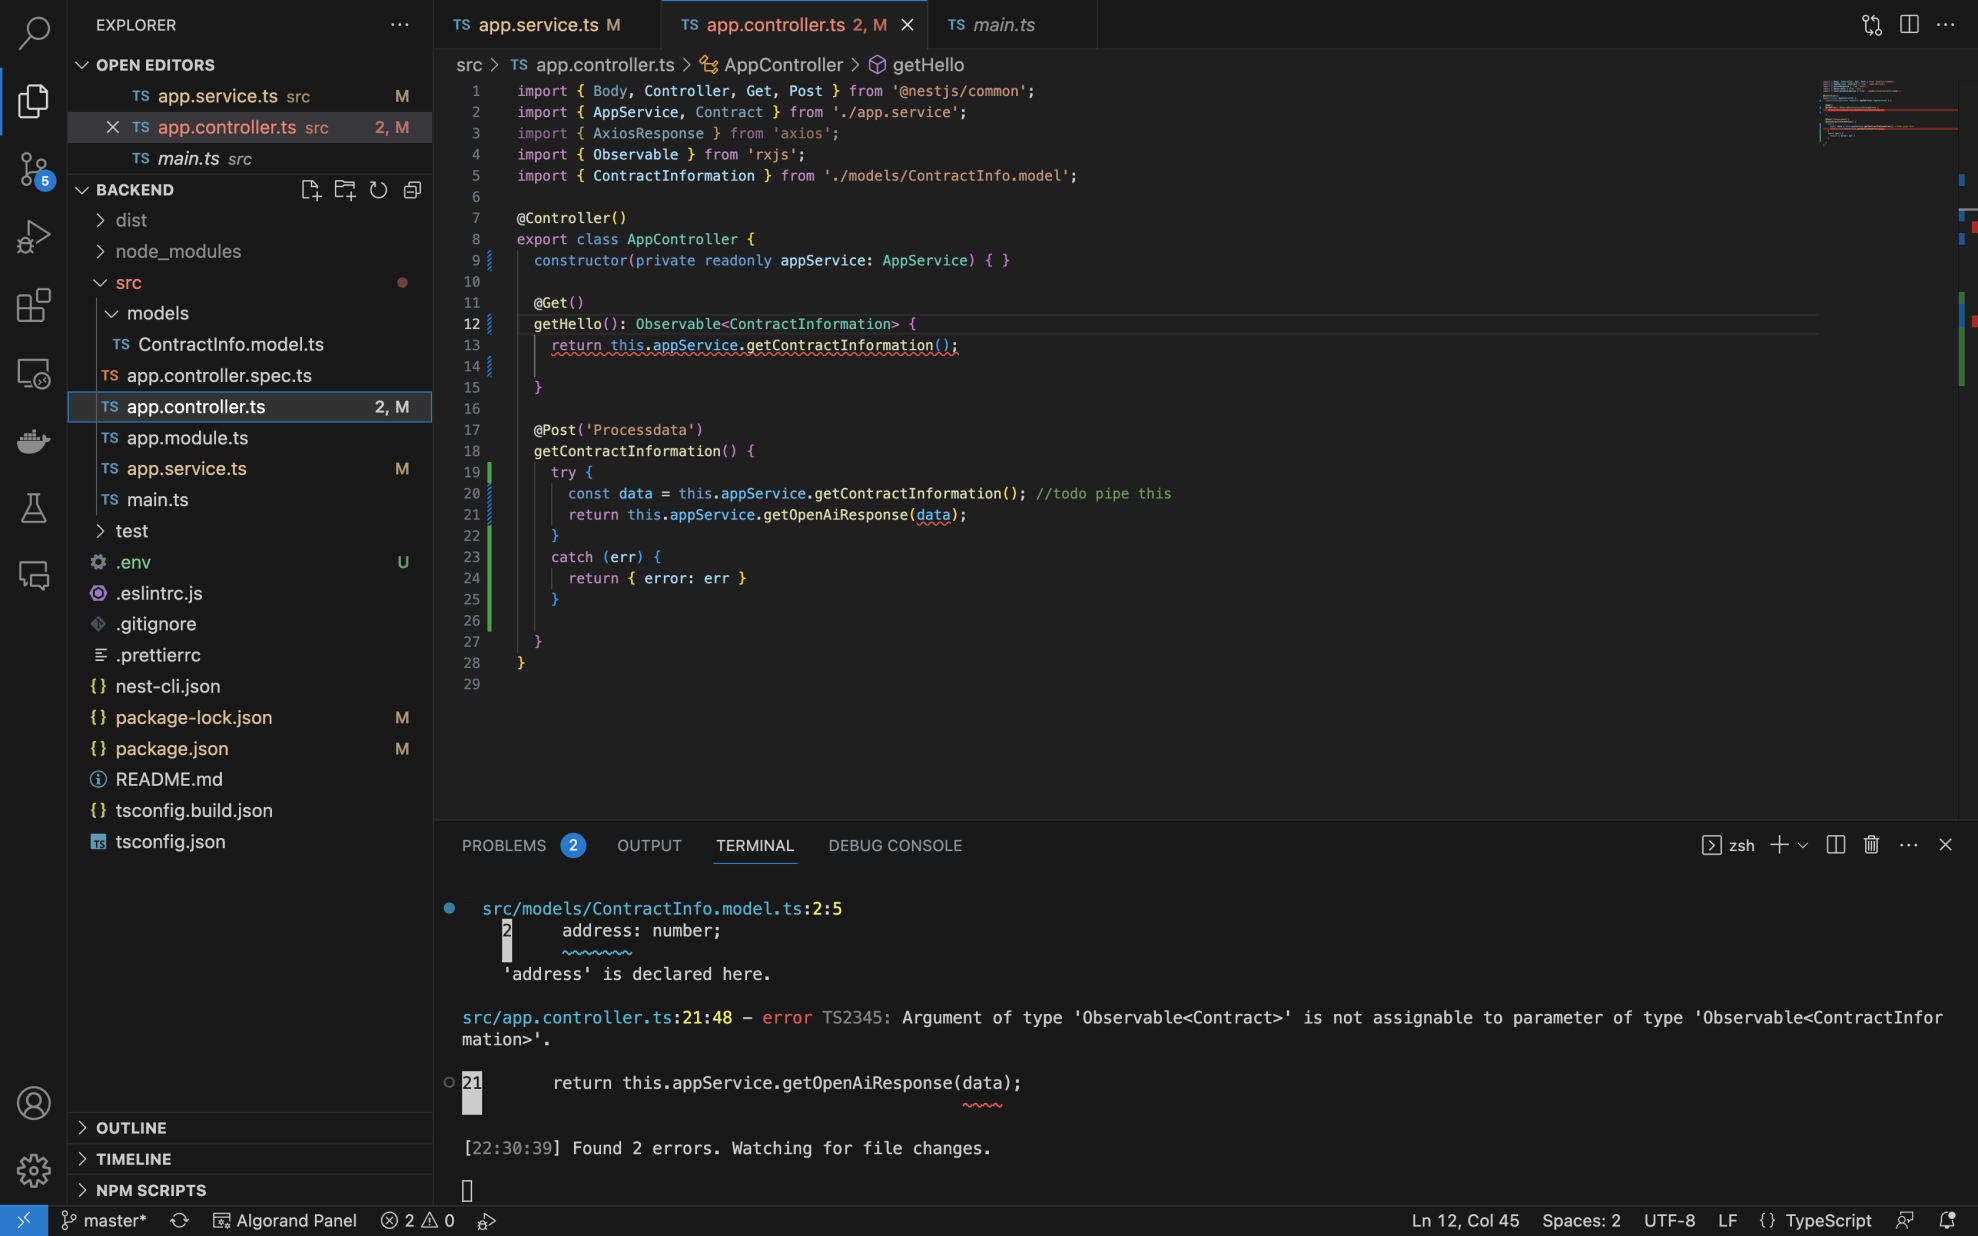Click the synchronize changes icon in status bar

coord(179,1220)
